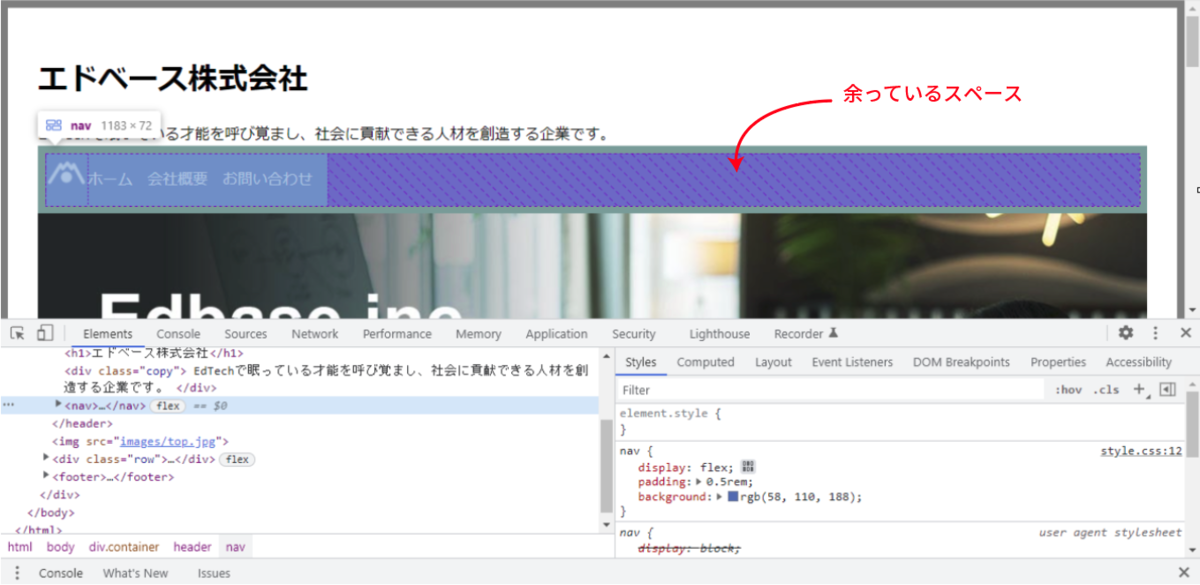Select the Styles sidebar tab

(641, 362)
